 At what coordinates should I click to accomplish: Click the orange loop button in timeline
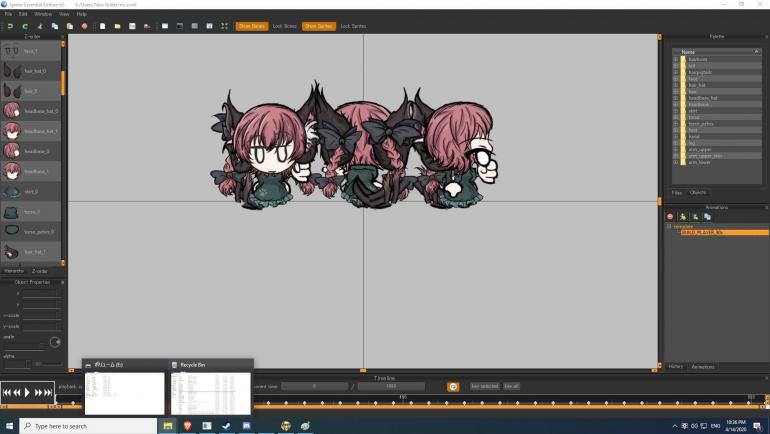453,386
